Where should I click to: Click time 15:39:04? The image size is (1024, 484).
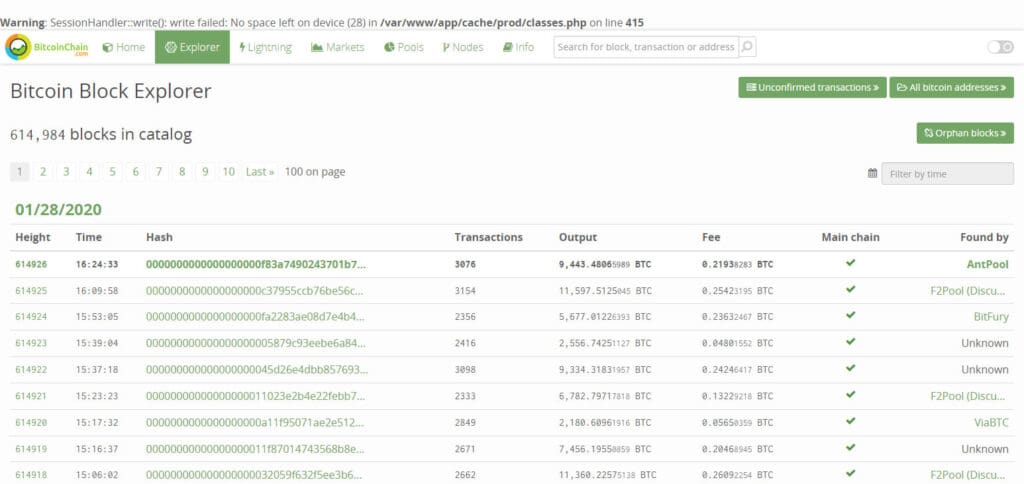[x=97, y=343]
